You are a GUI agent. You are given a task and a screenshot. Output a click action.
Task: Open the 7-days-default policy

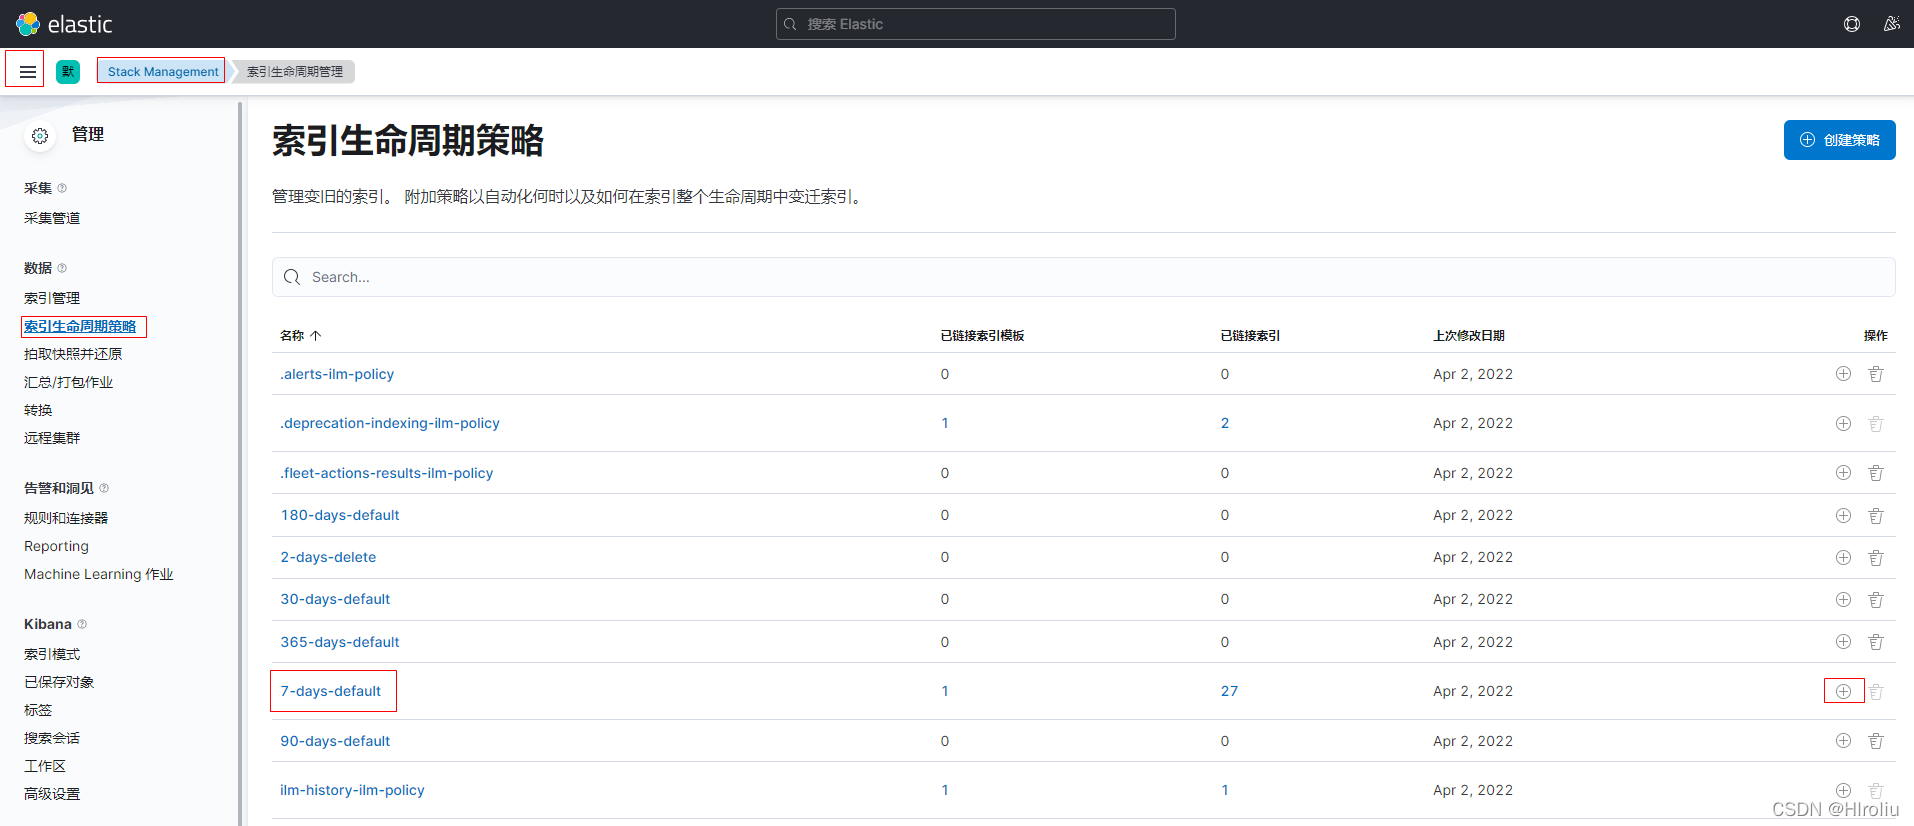tap(331, 691)
